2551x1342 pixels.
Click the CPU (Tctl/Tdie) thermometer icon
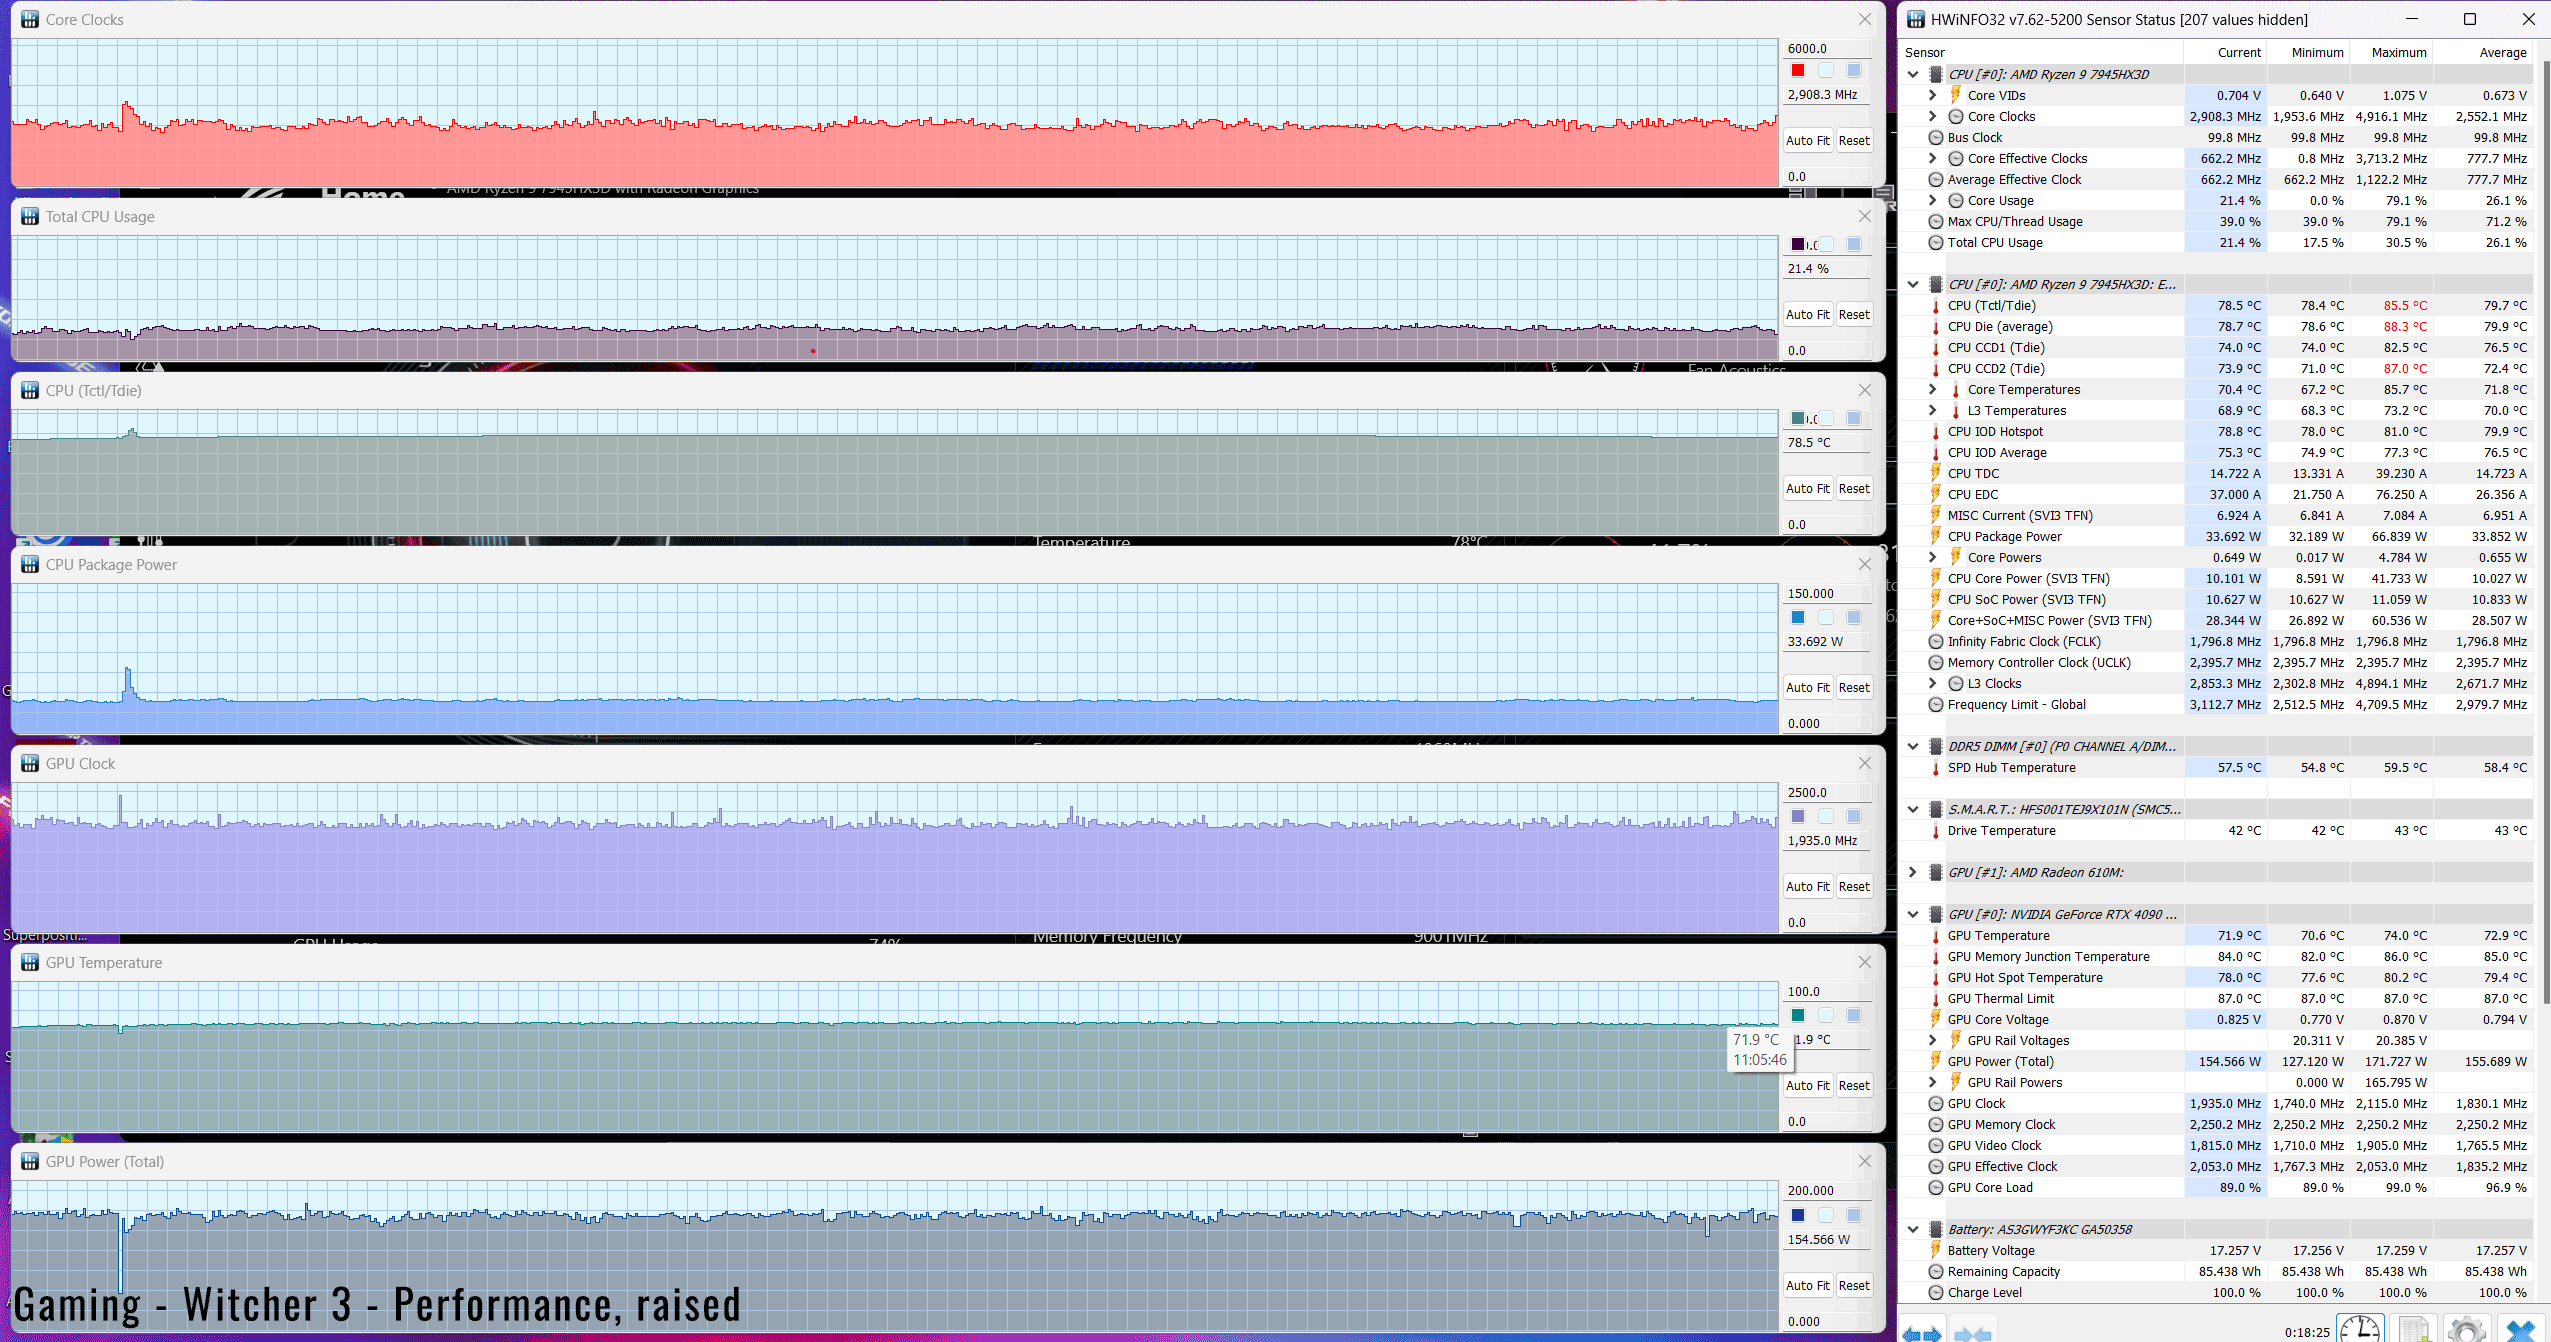1936,305
